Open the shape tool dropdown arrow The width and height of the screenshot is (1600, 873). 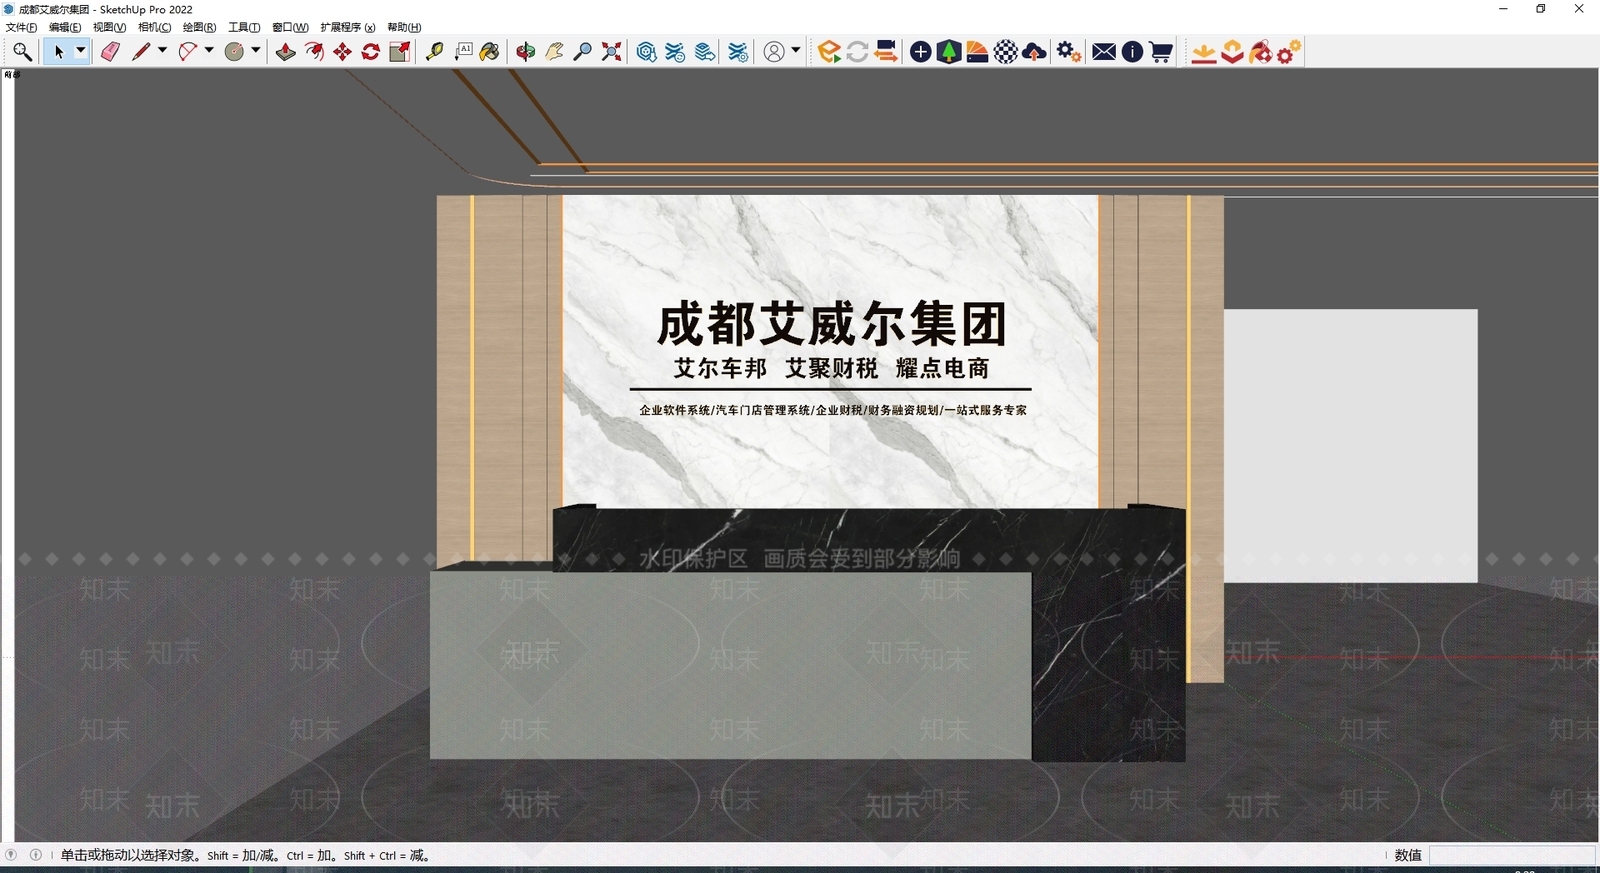[x=256, y=50]
